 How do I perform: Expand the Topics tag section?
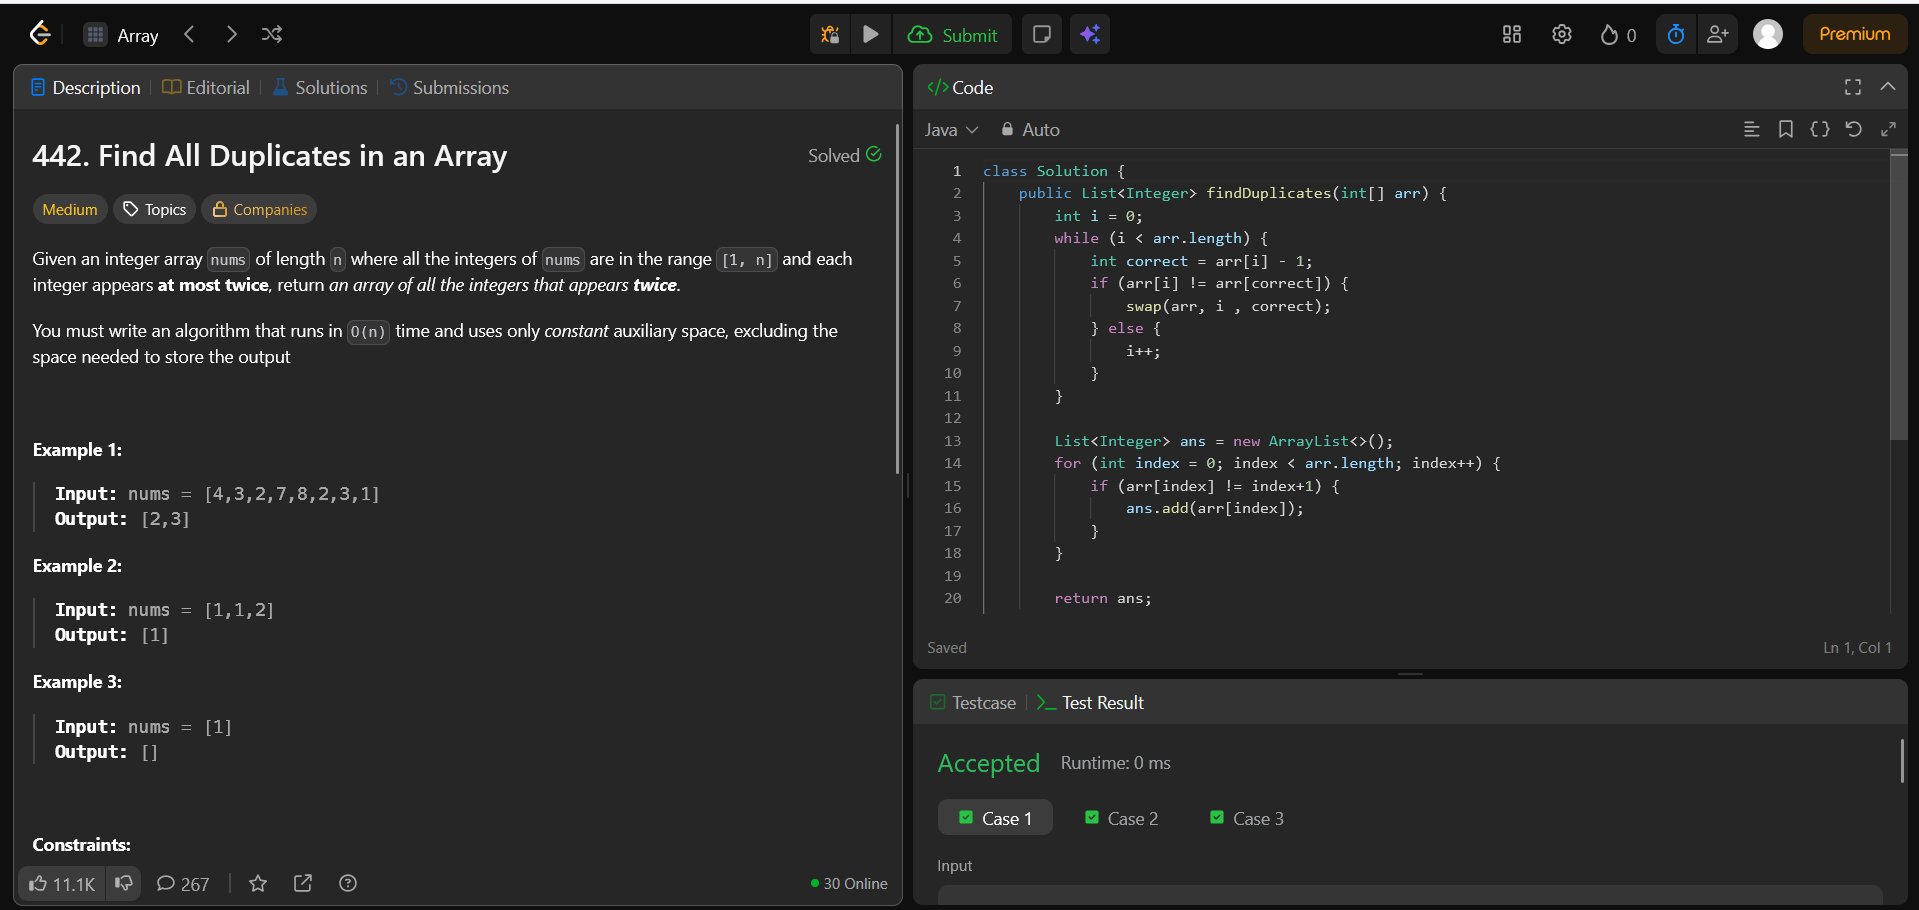click(154, 209)
